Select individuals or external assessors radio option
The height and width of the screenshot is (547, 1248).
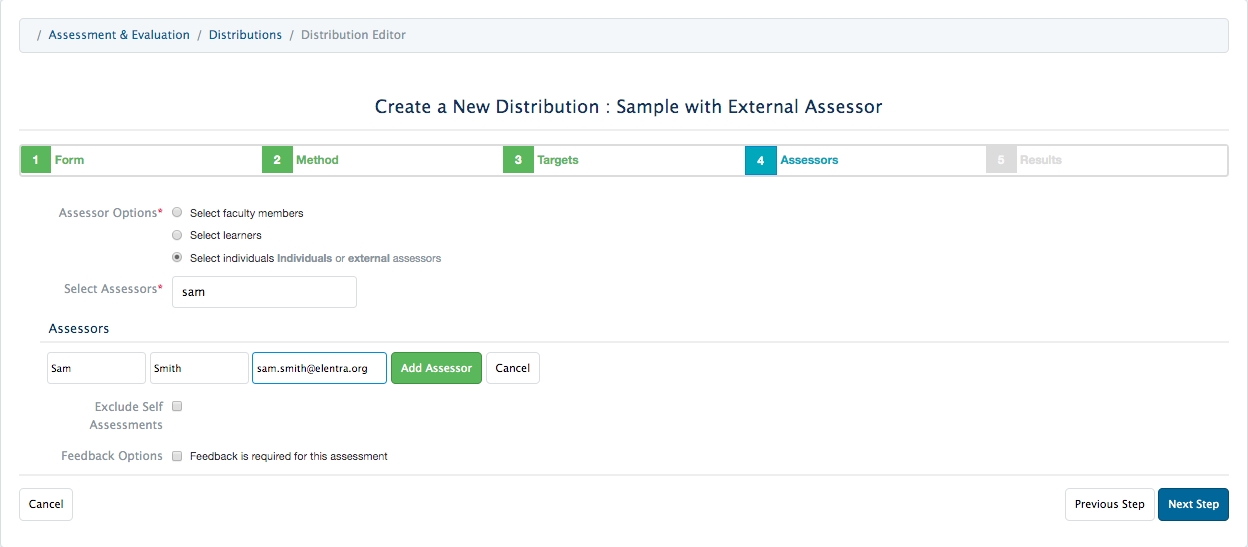(x=177, y=258)
